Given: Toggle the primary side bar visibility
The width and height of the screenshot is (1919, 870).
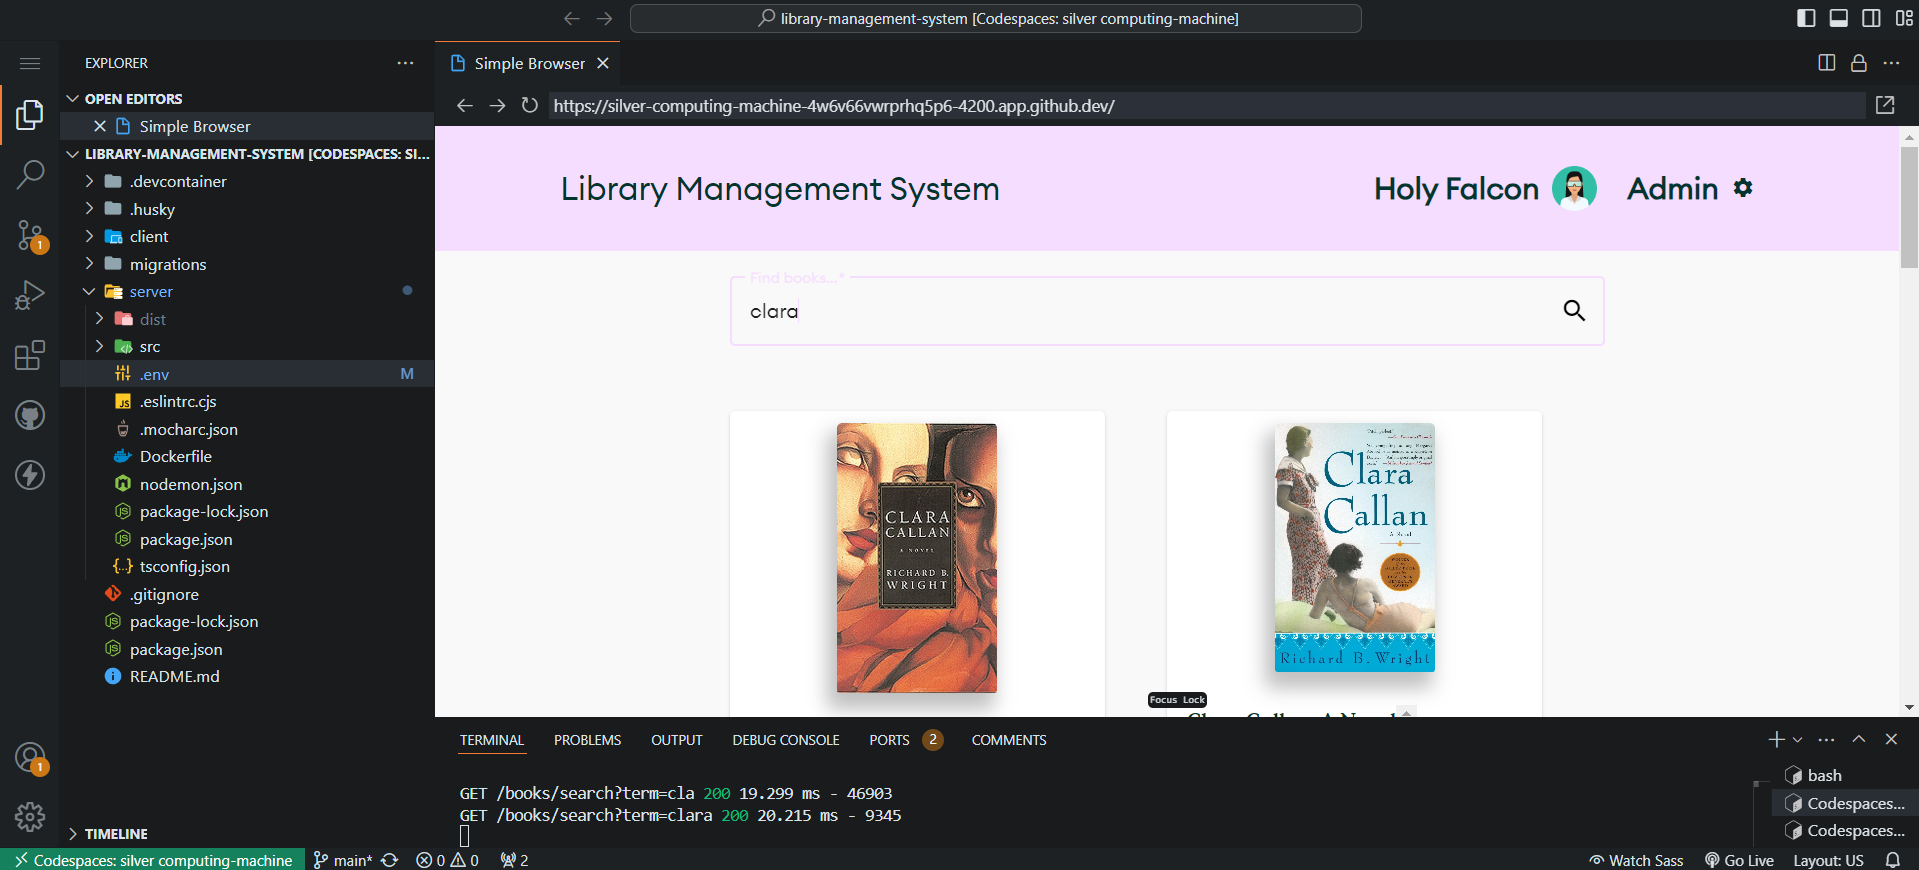Looking at the screenshot, I should tap(1806, 18).
